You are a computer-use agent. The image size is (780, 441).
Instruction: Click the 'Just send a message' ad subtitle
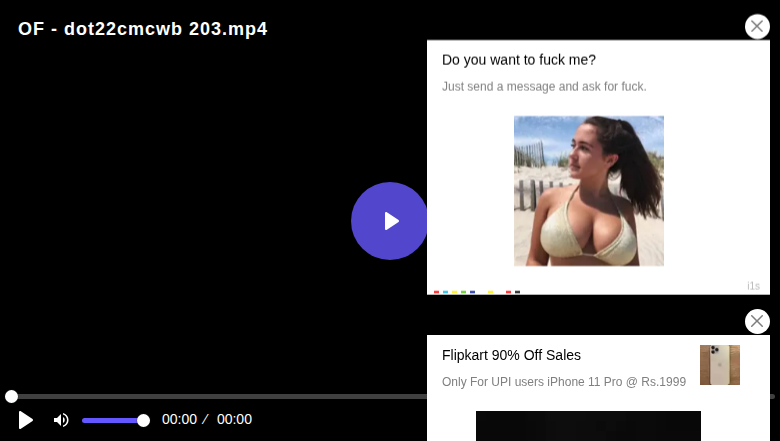pos(544,87)
